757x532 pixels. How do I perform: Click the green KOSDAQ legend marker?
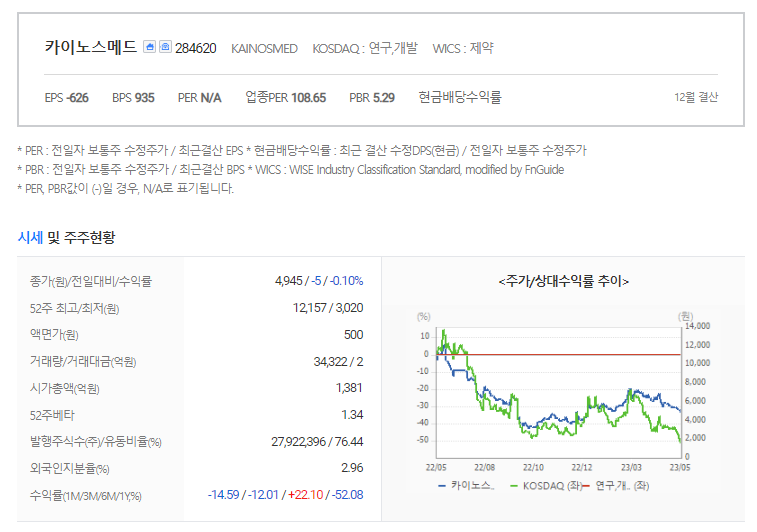click(514, 486)
